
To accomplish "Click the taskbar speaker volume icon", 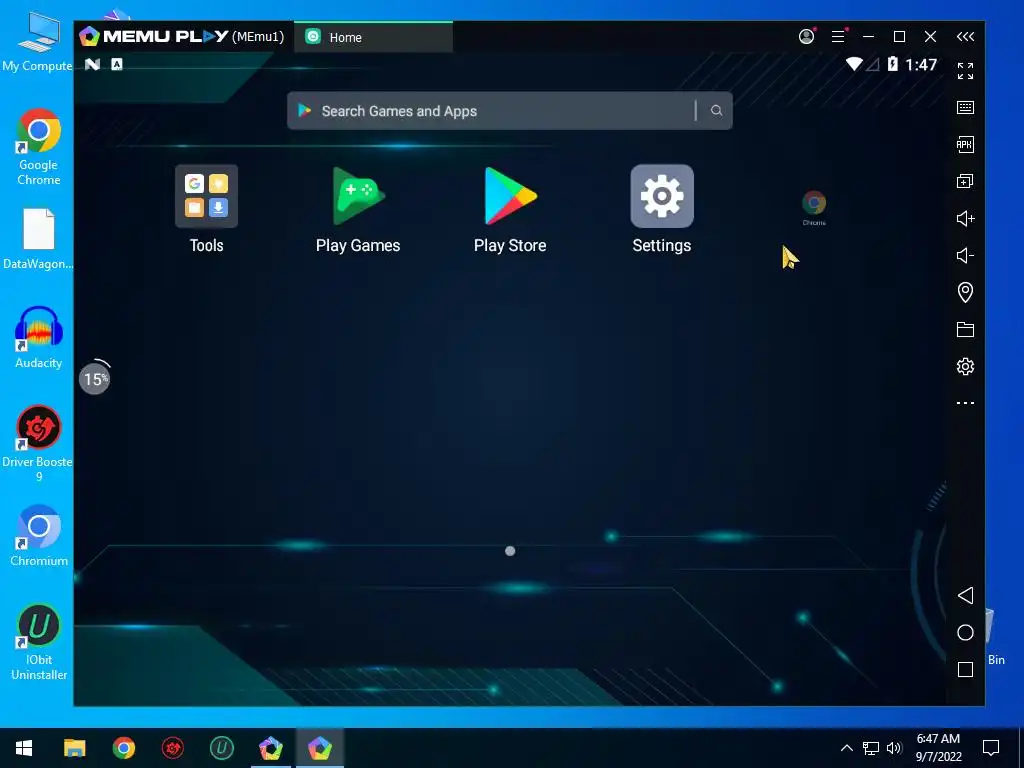I will pos(894,748).
